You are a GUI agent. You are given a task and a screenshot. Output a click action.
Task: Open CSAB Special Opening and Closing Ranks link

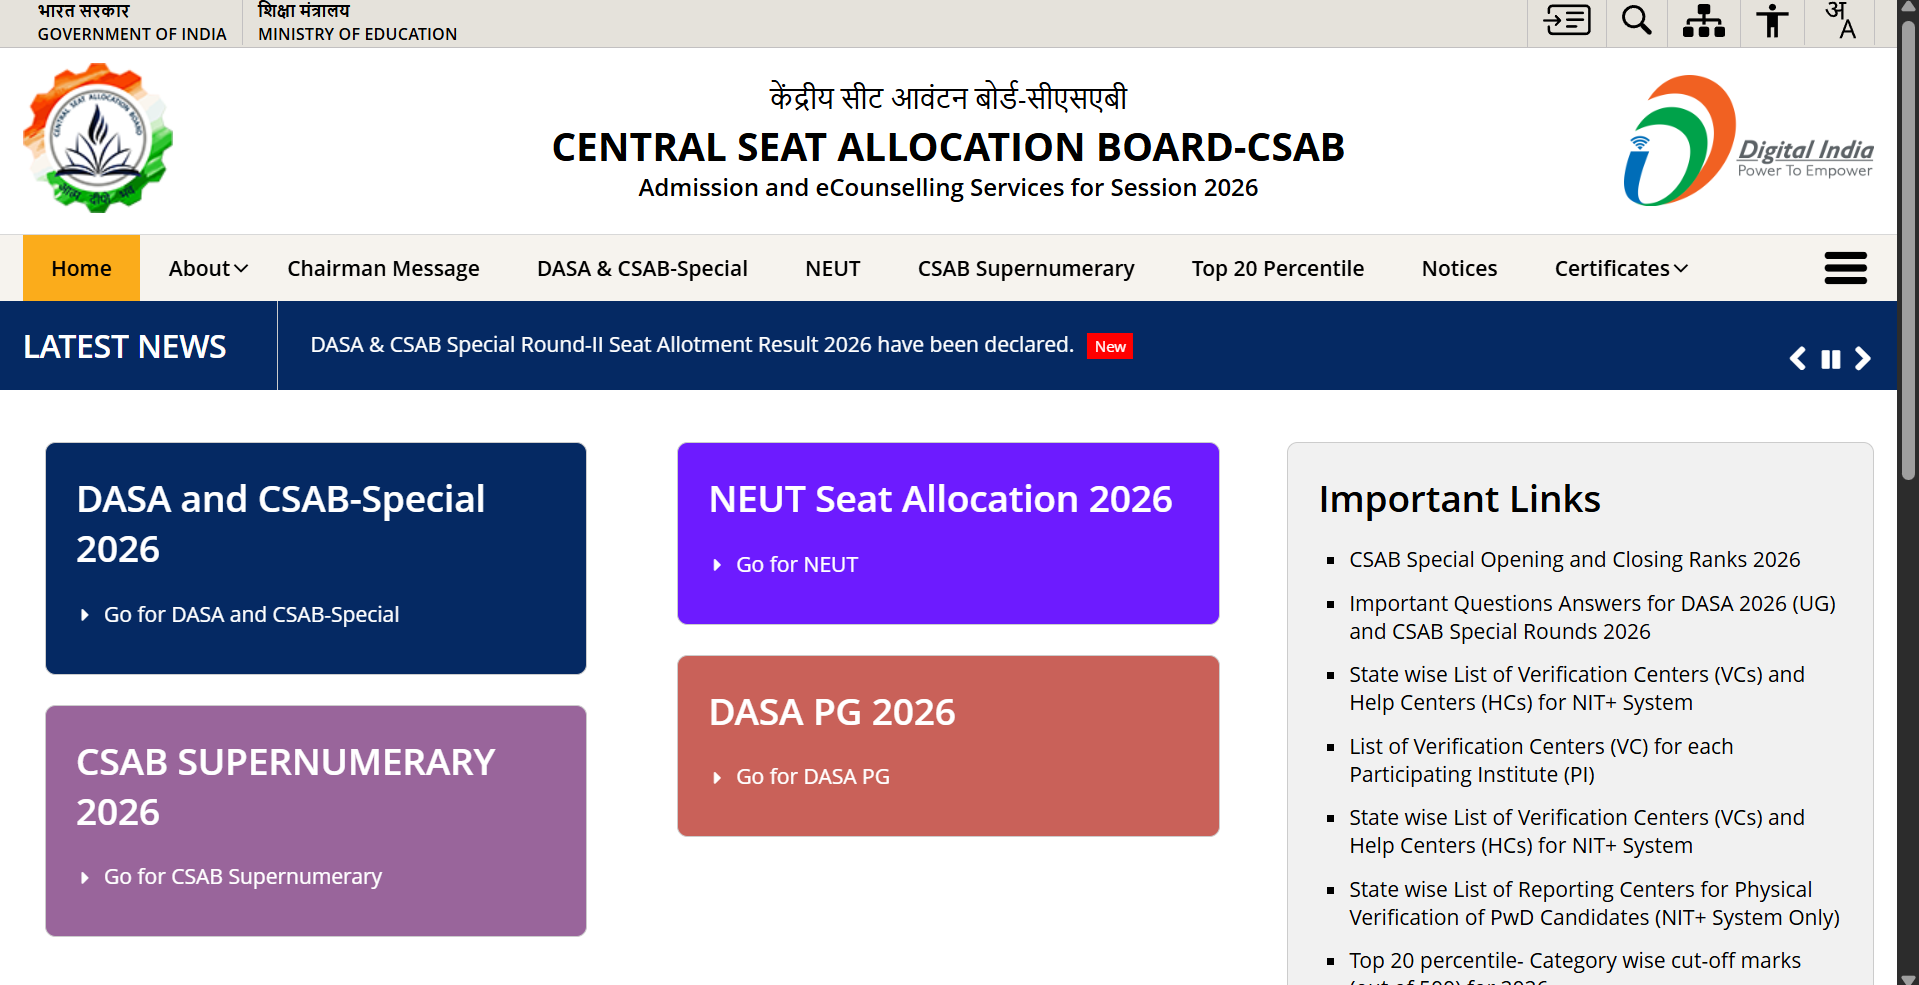click(1574, 560)
